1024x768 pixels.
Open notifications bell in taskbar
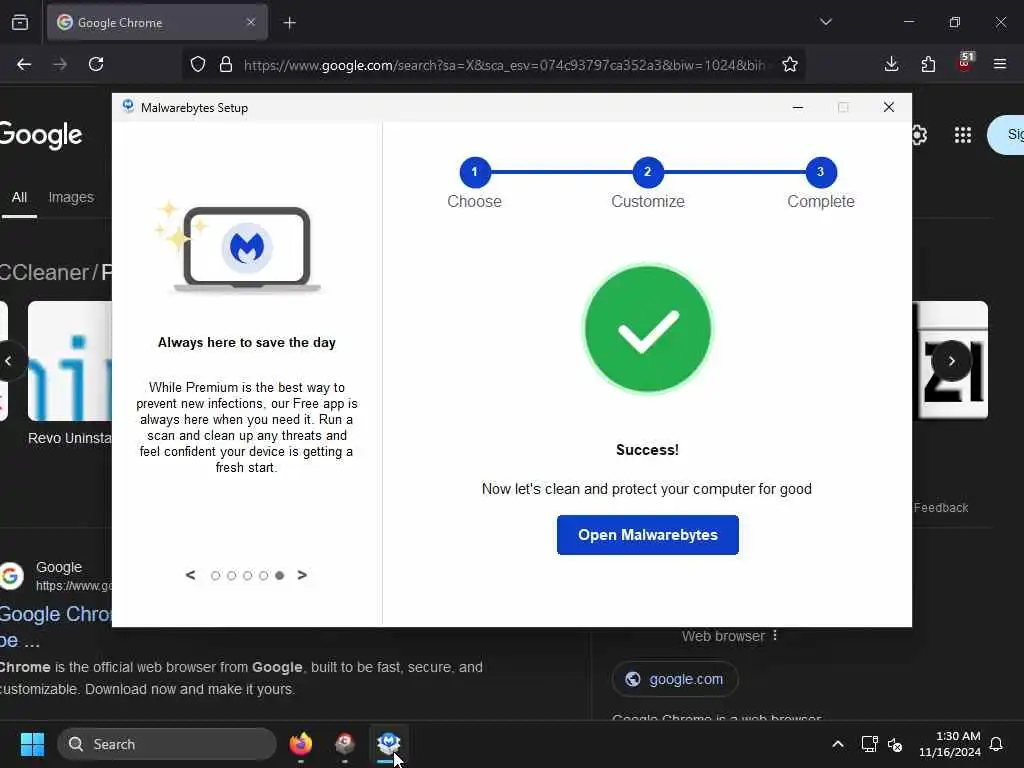click(997, 744)
